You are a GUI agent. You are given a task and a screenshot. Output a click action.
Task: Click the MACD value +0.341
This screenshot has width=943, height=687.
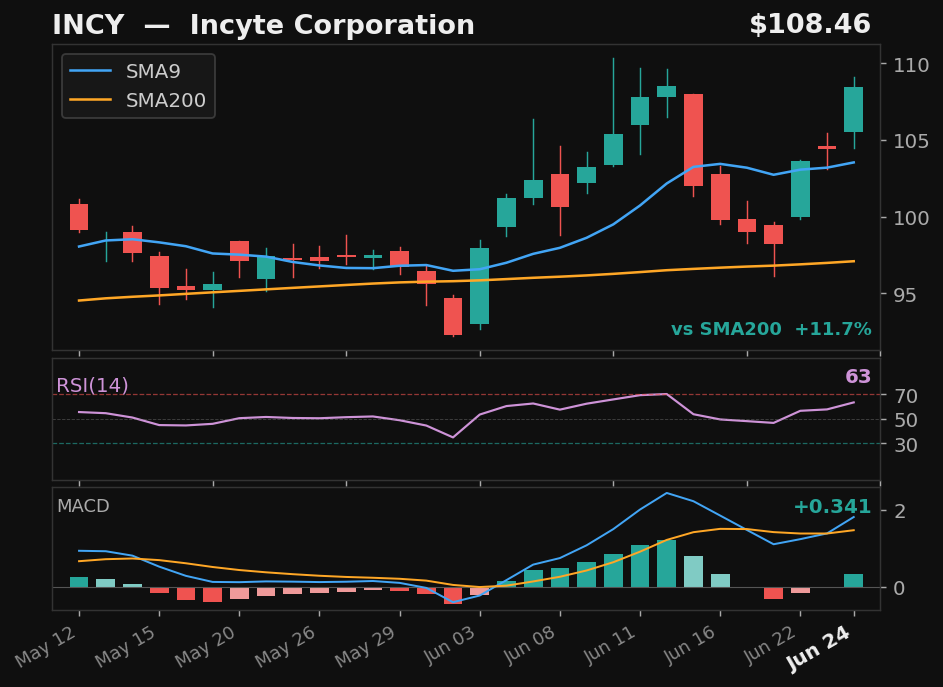[x=832, y=507]
